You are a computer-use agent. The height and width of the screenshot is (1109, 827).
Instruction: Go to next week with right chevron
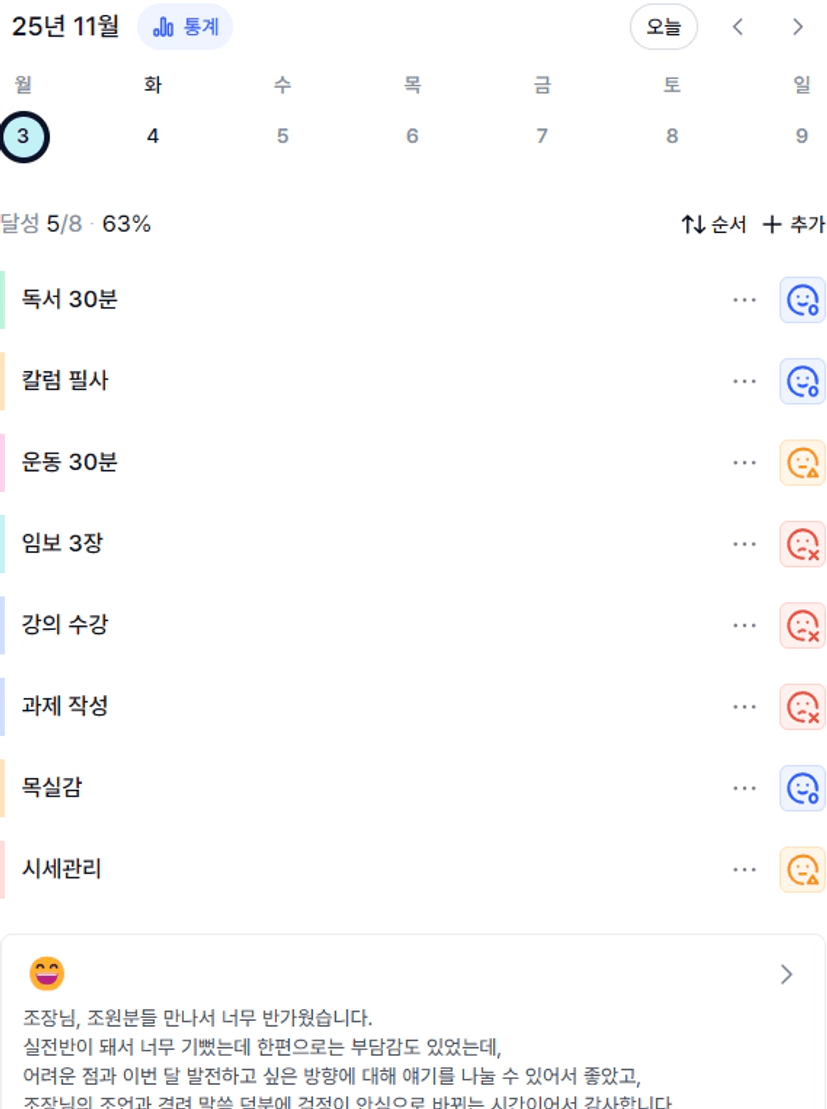(798, 27)
